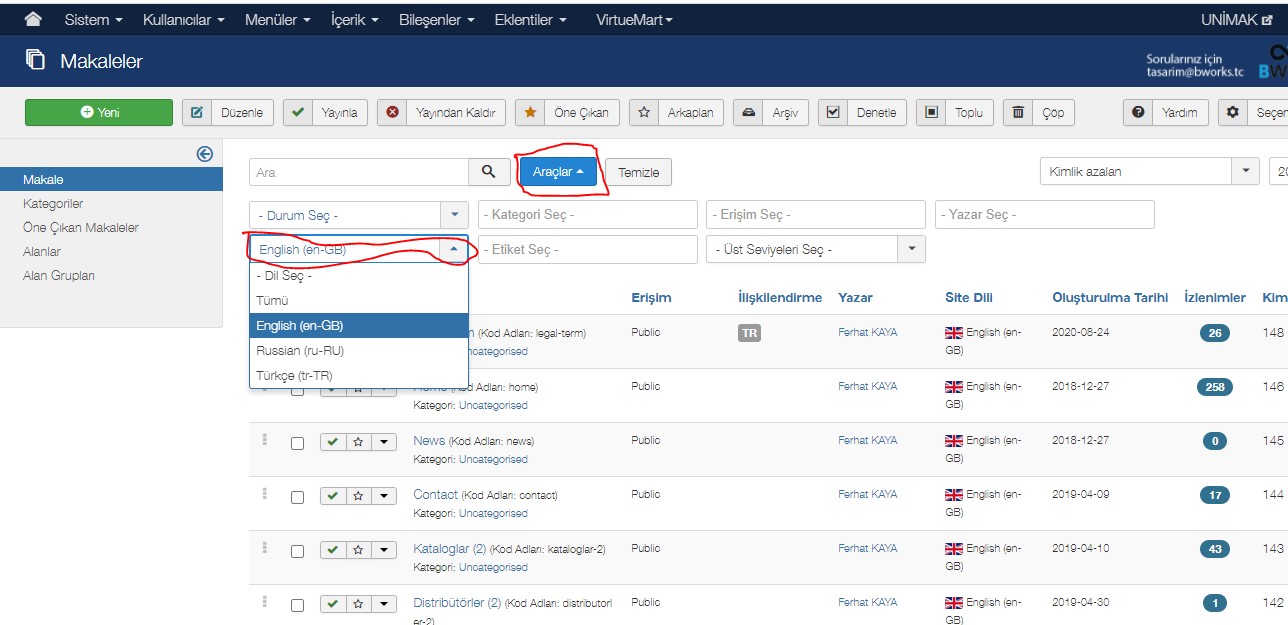The image size is (1288, 625).
Task: Select the Contact article checkbox
Action: pyautogui.click(x=297, y=497)
